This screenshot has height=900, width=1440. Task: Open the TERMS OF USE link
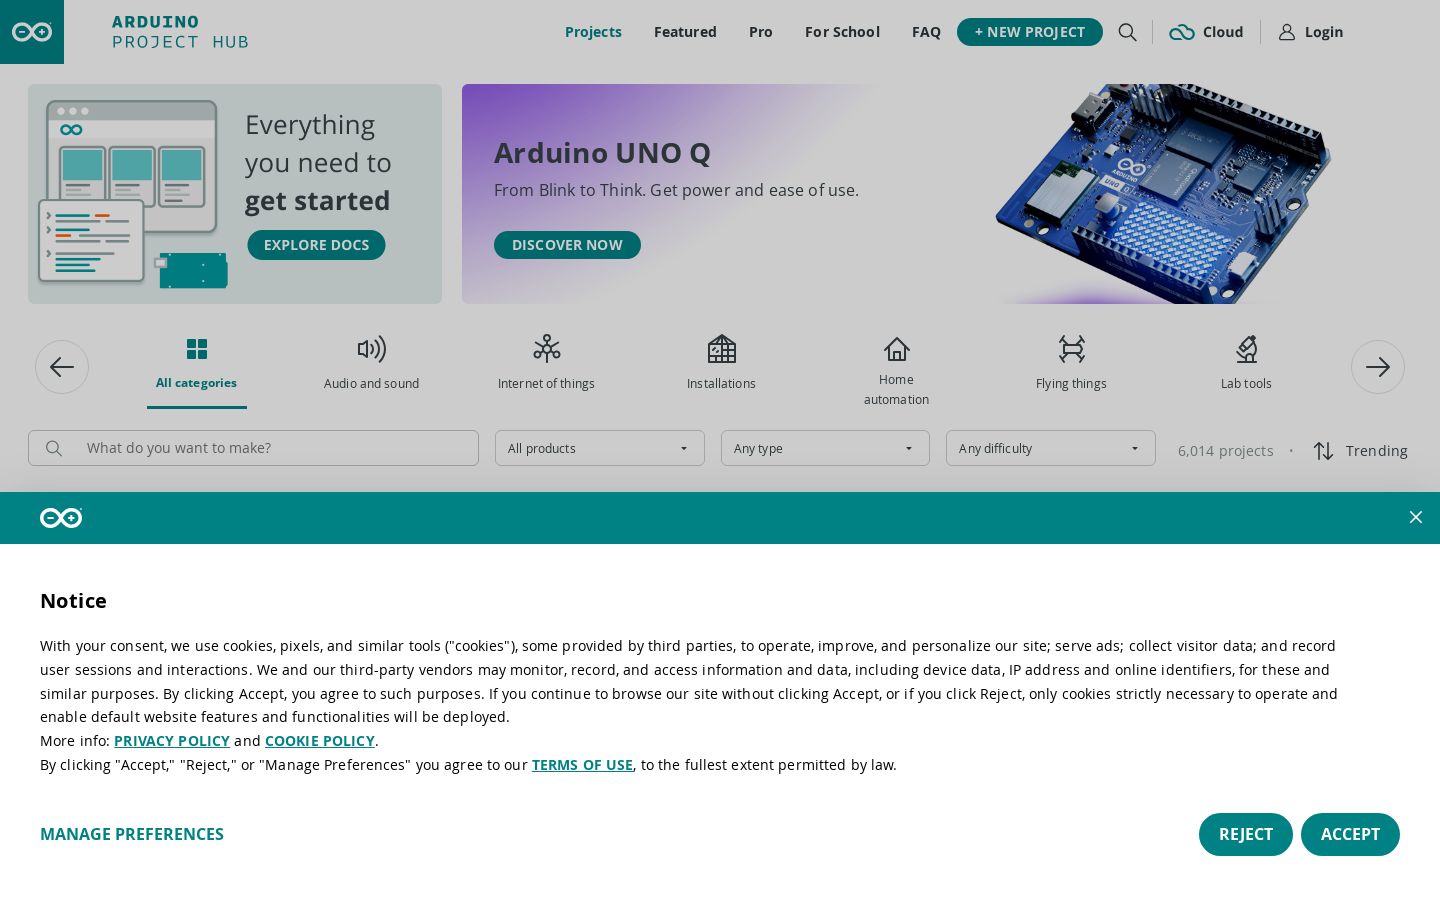tap(582, 765)
